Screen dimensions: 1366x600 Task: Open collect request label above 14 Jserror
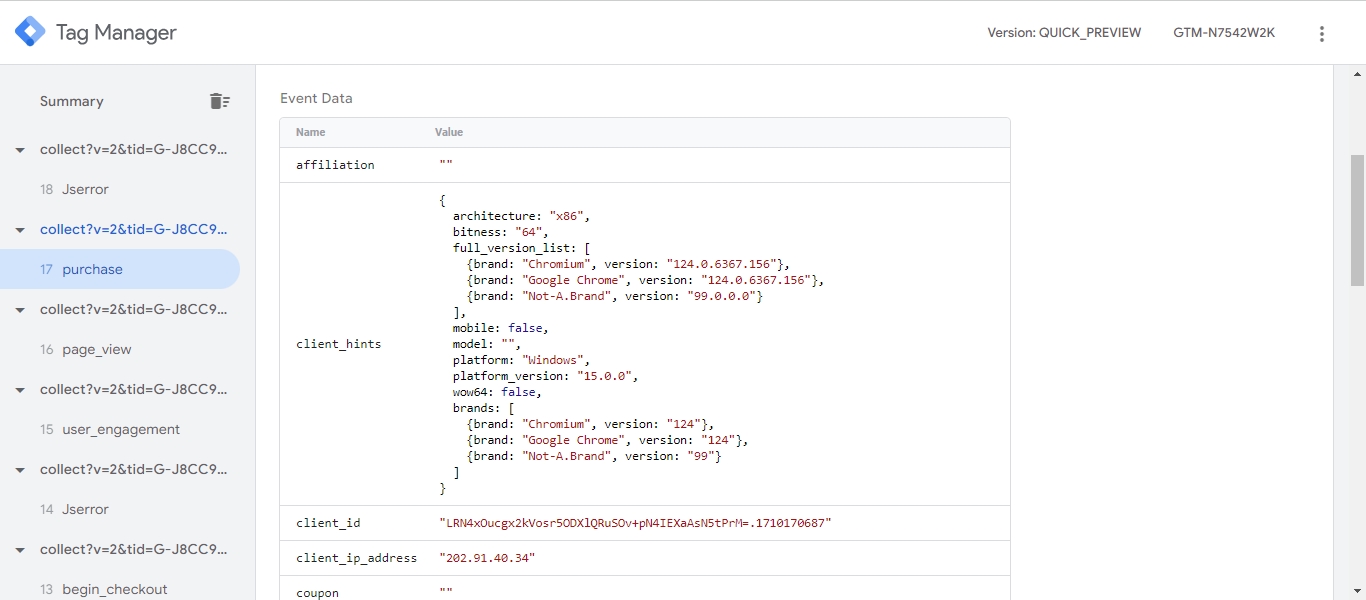(134, 469)
